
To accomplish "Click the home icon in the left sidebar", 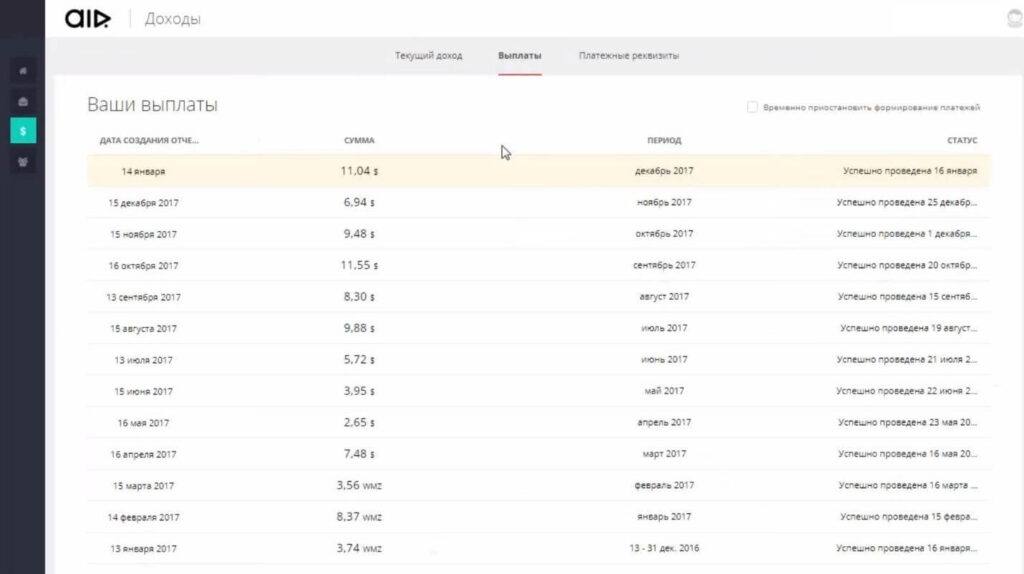I will 22,71.
